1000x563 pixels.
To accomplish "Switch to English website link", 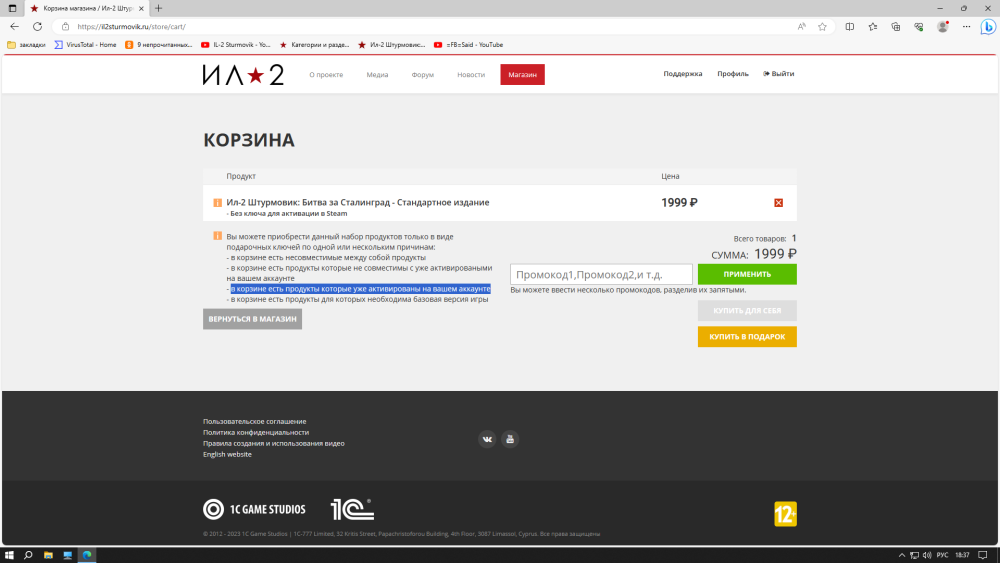I will point(227,455).
